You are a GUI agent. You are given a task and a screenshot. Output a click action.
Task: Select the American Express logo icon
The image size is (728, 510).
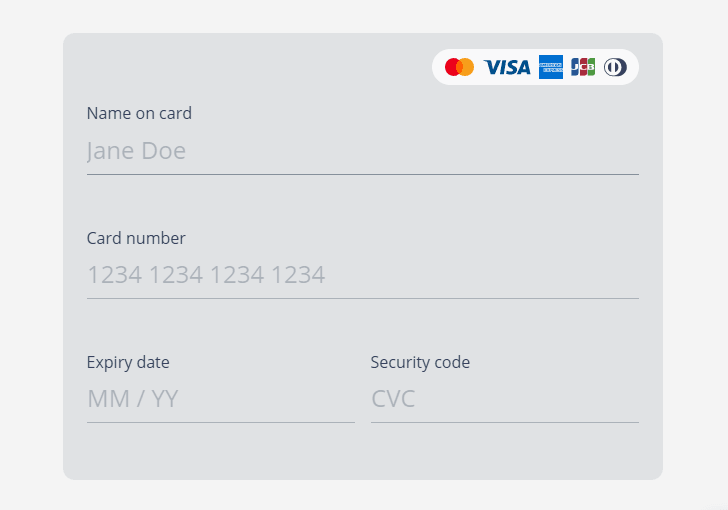click(x=551, y=67)
